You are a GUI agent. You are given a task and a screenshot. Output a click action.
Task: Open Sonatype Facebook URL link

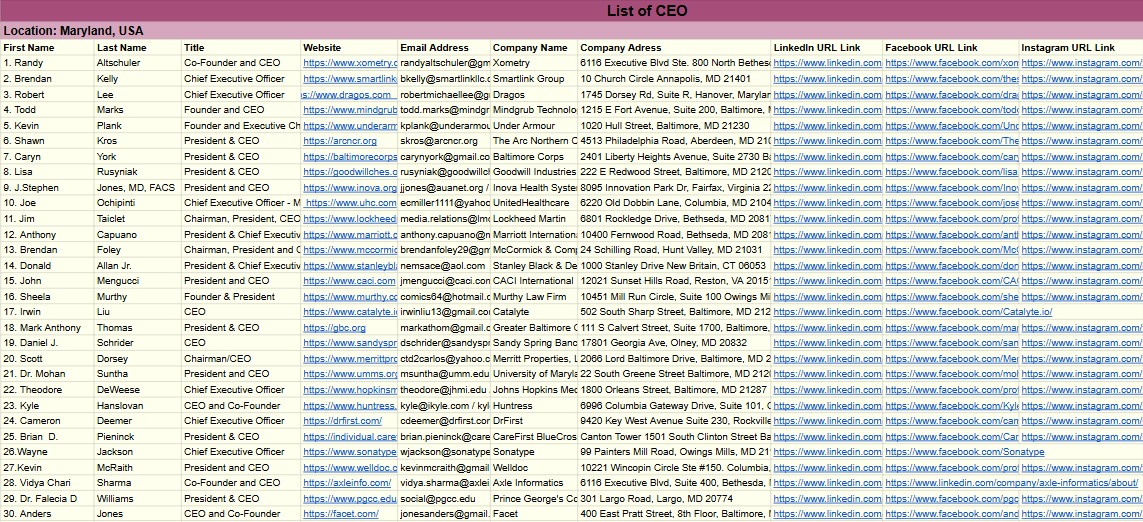pos(964,452)
